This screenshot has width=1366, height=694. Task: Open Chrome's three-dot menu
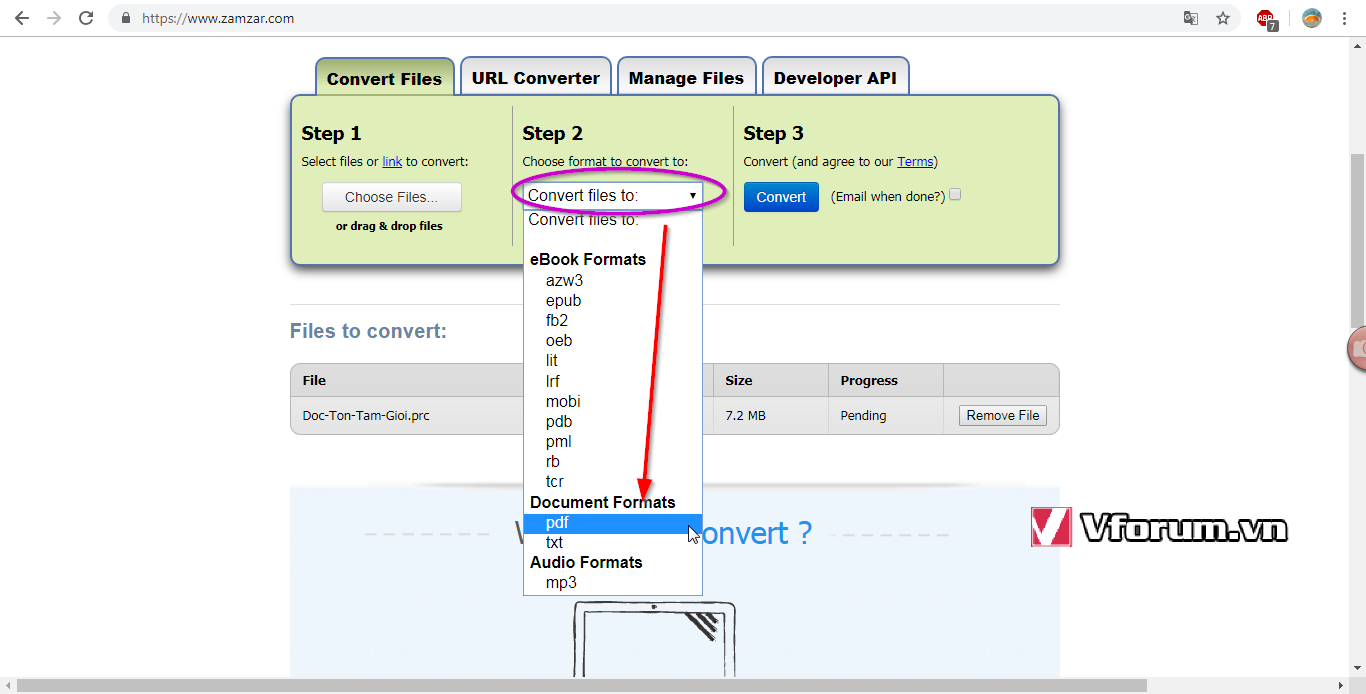(1346, 18)
